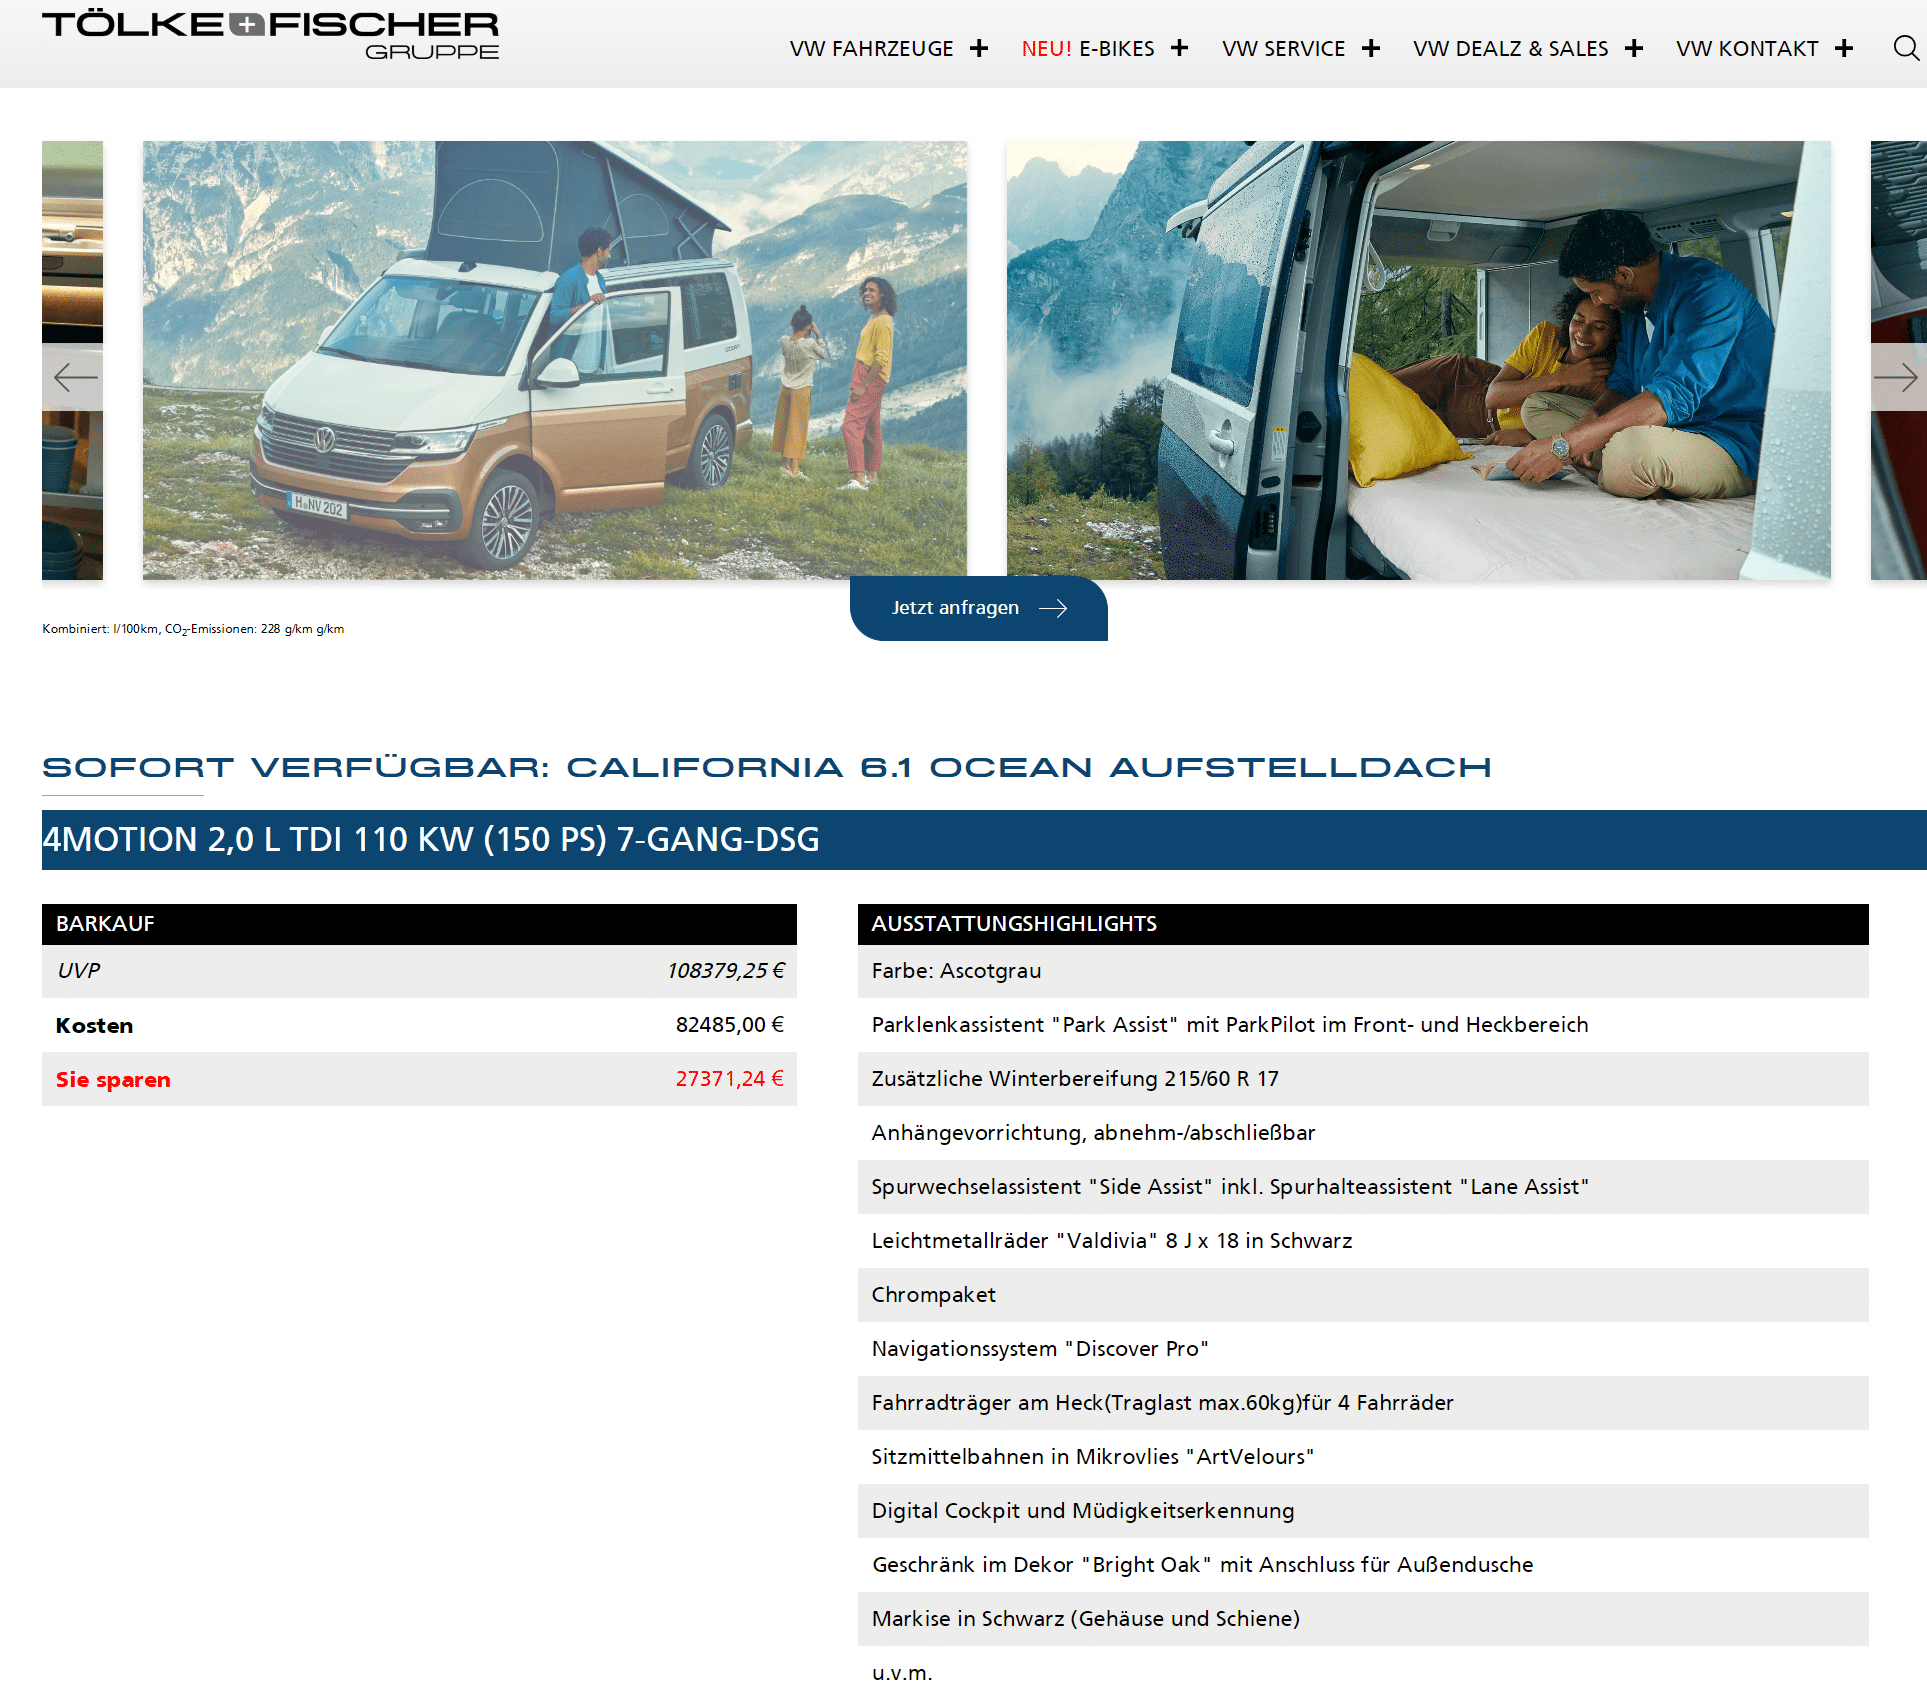Click the Sitzmittelbahnen ArtVelours row
1927x1701 pixels.
(x=1363, y=1457)
